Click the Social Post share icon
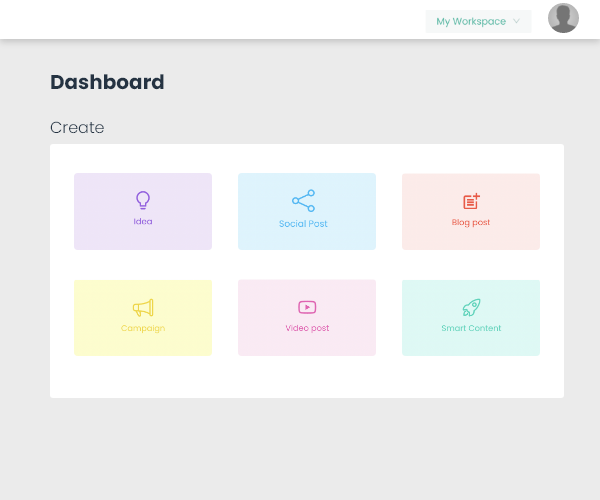Image resolution: width=600 pixels, height=500 pixels. click(x=303, y=201)
